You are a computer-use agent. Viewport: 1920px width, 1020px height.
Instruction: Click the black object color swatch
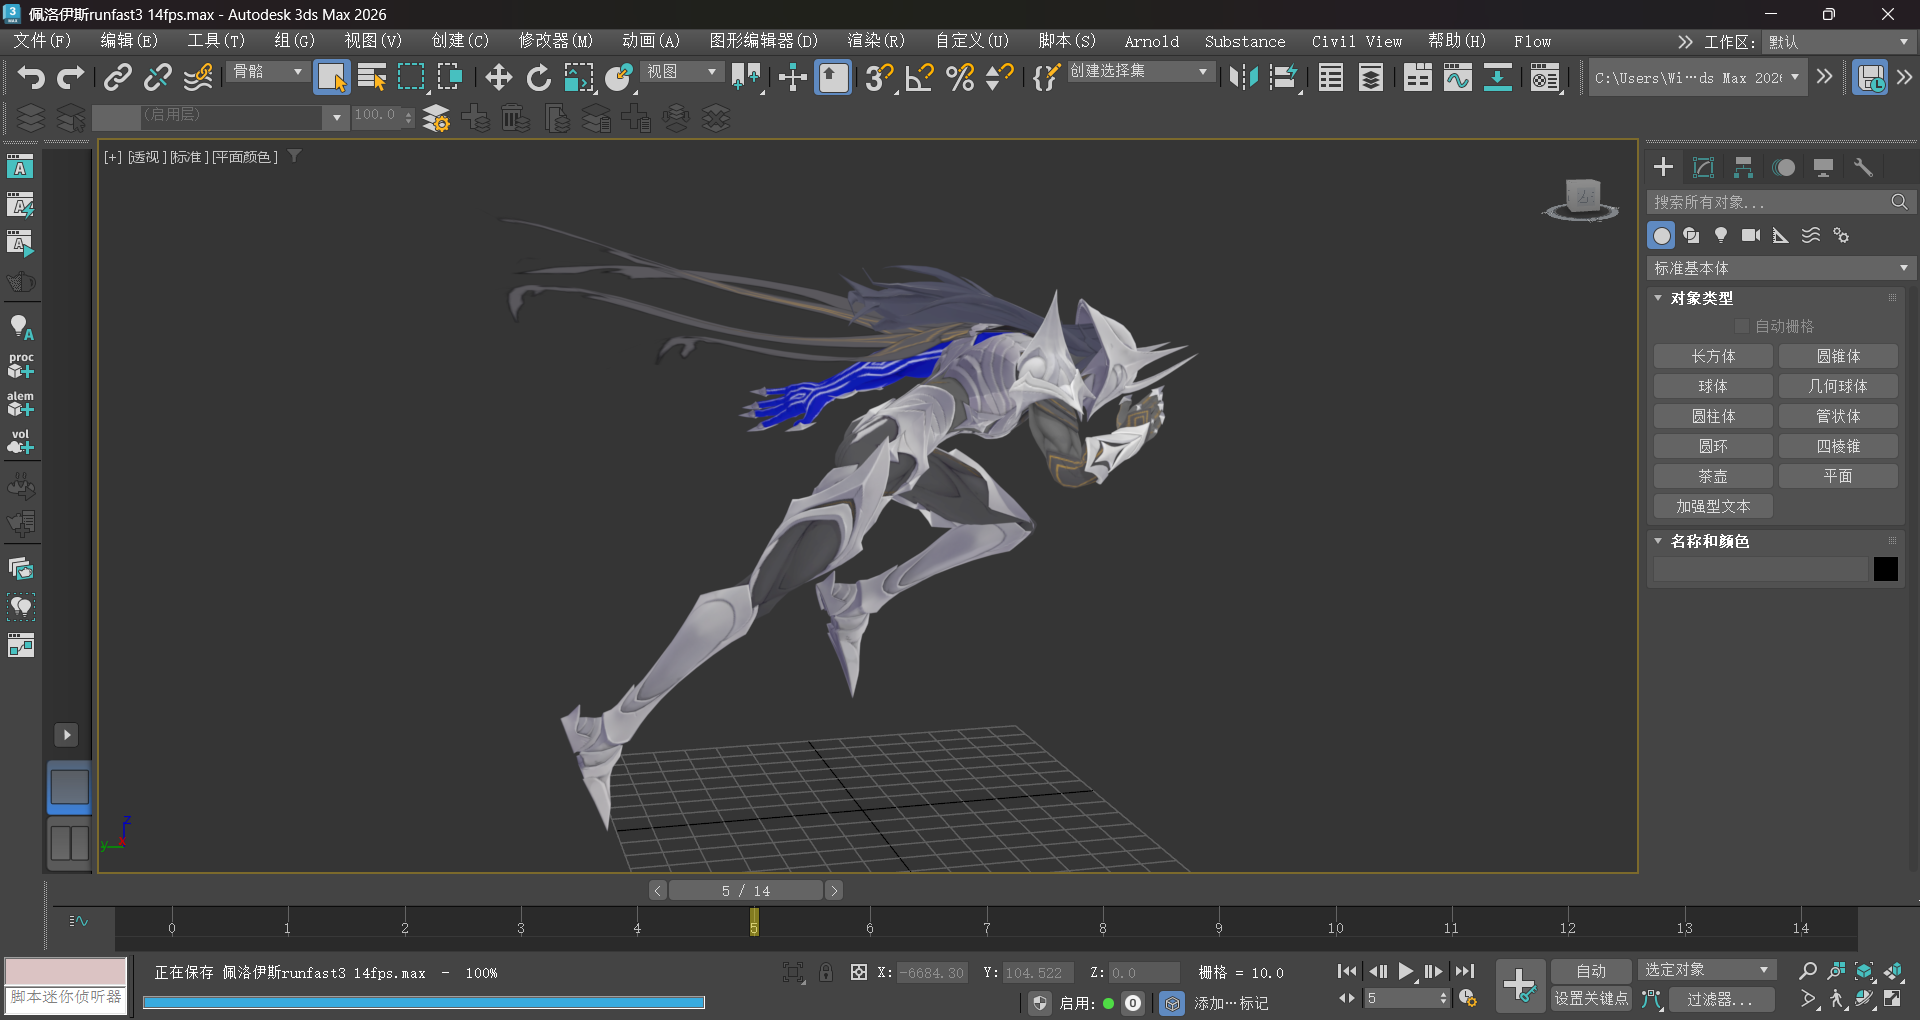pyautogui.click(x=1886, y=569)
